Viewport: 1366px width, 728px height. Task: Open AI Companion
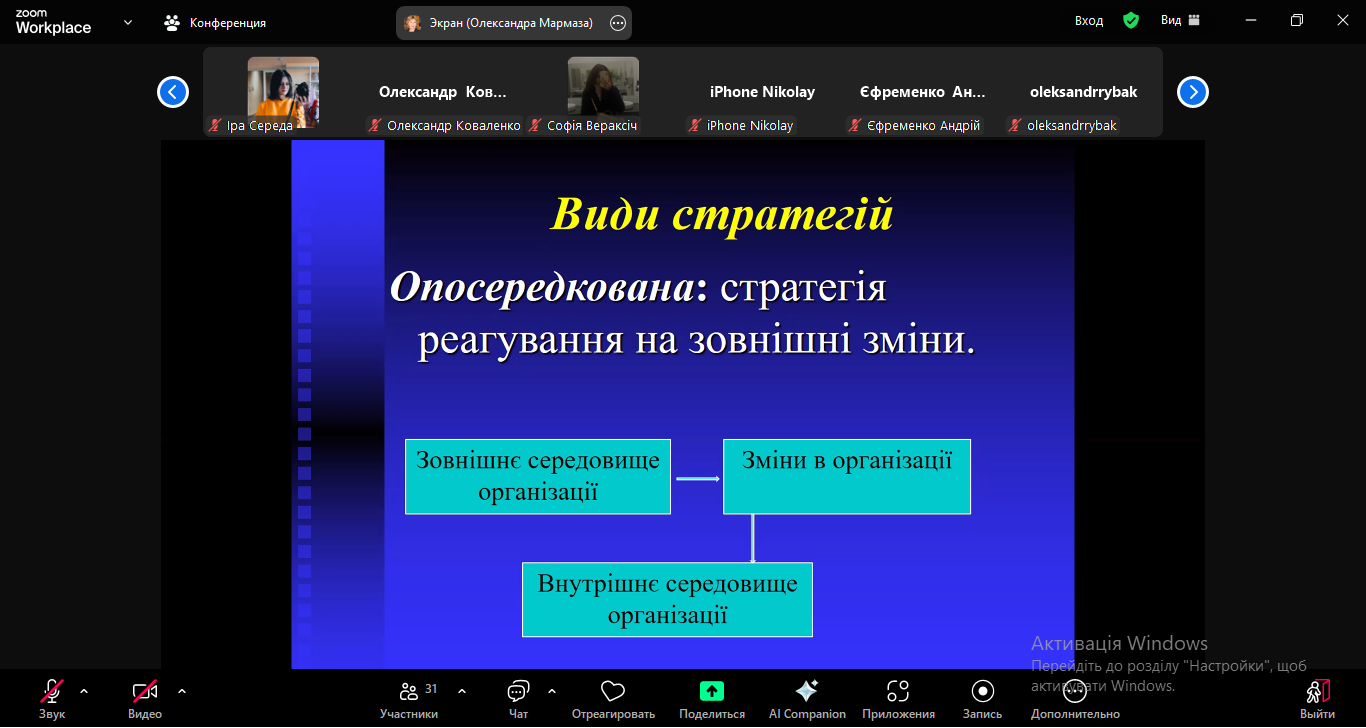[807, 699]
